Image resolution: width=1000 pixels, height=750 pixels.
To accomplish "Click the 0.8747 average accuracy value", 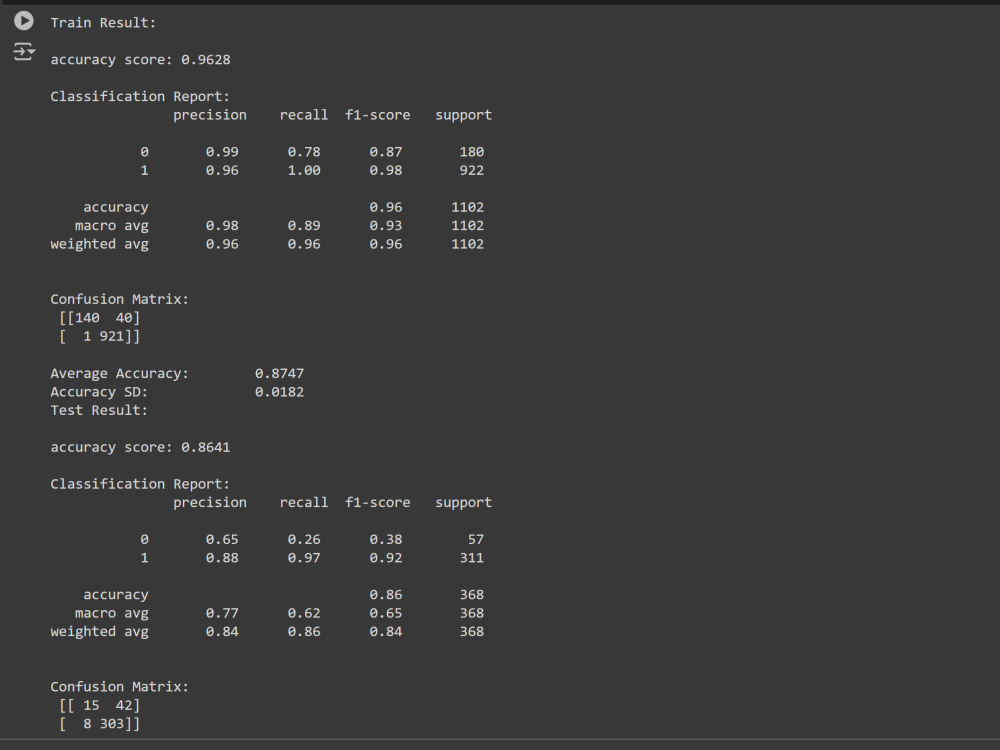I will [279, 374].
